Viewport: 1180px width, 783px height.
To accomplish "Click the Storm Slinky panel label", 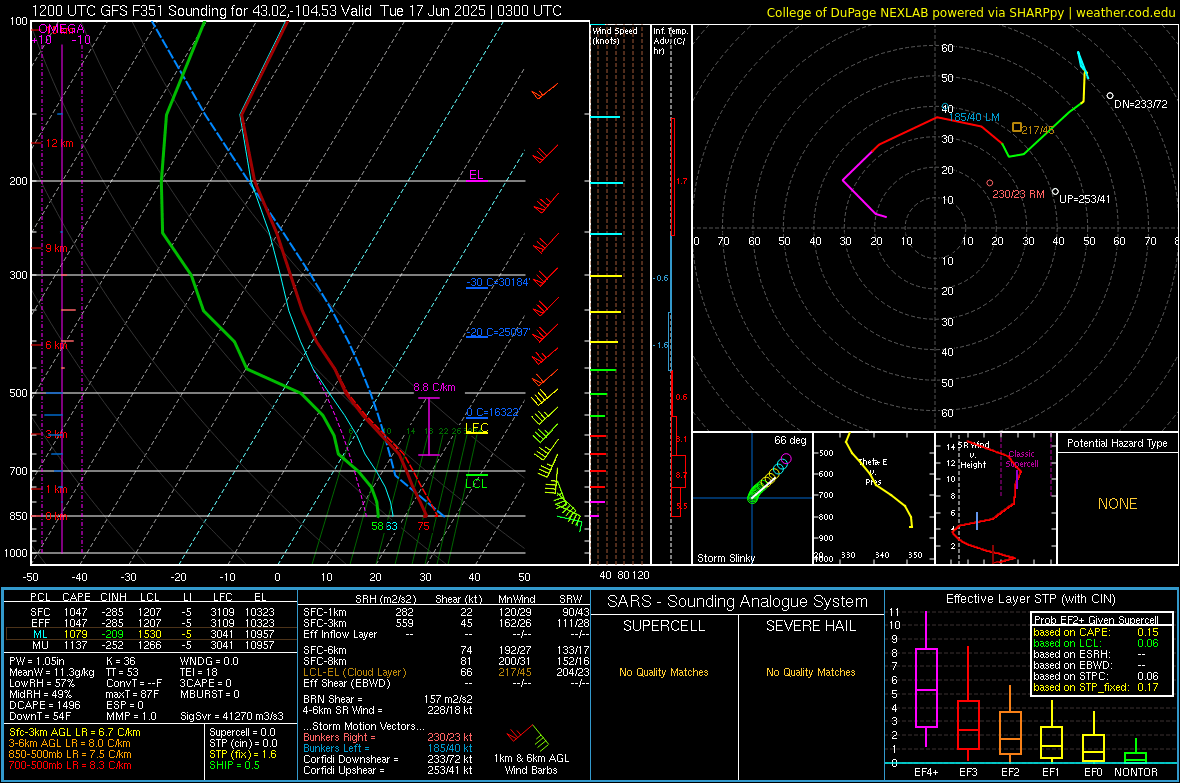I will click(726, 558).
